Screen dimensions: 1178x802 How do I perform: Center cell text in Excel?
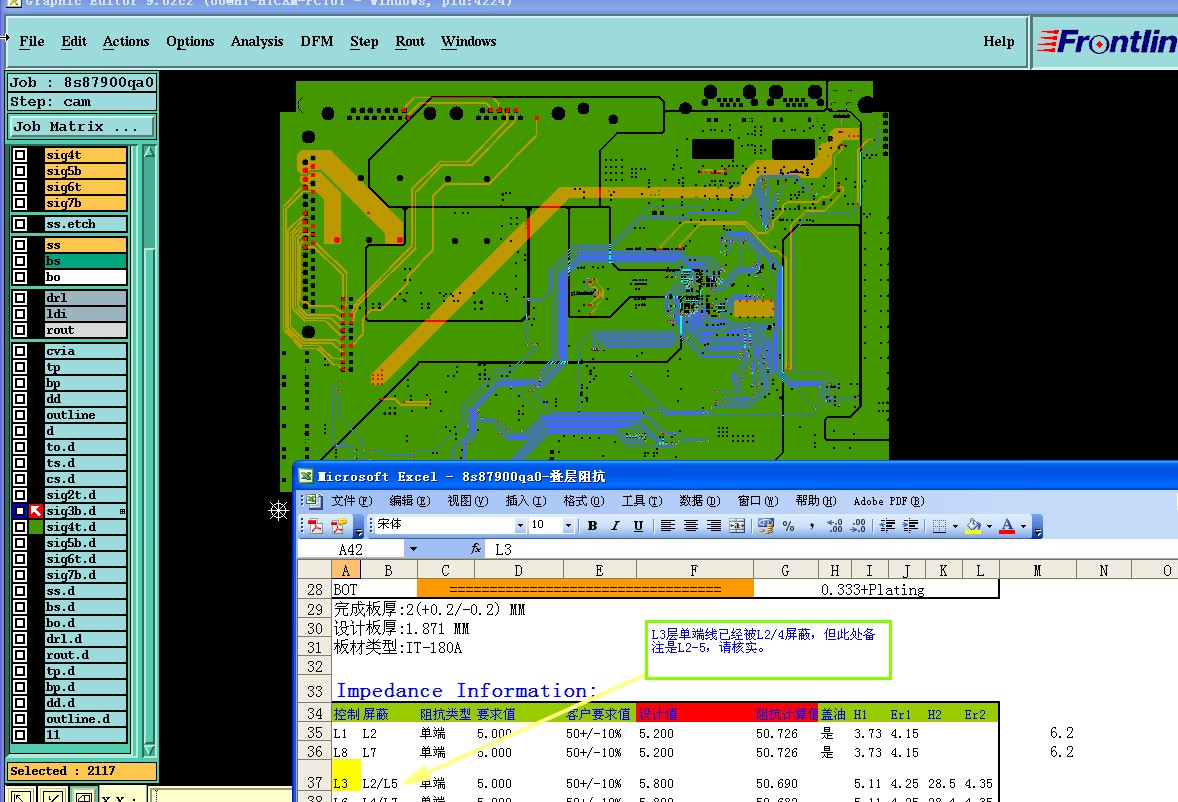(x=690, y=526)
